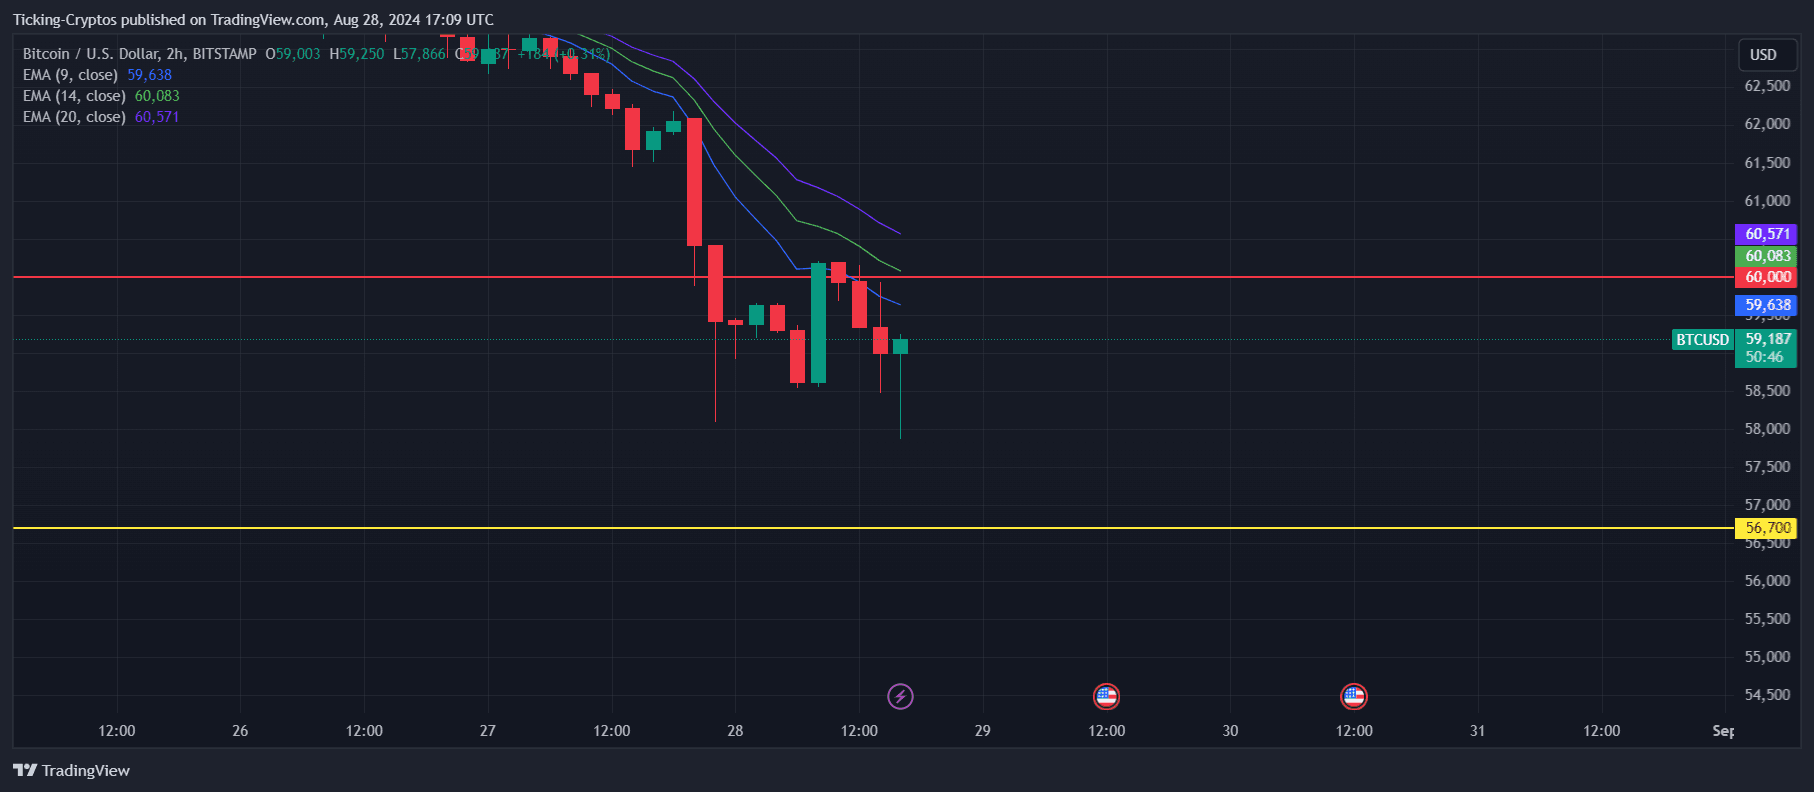This screenshot has height=792, width=1814.
Task: Click the publisher header text Ticking-Cryptos
Action: click(64, 20)
